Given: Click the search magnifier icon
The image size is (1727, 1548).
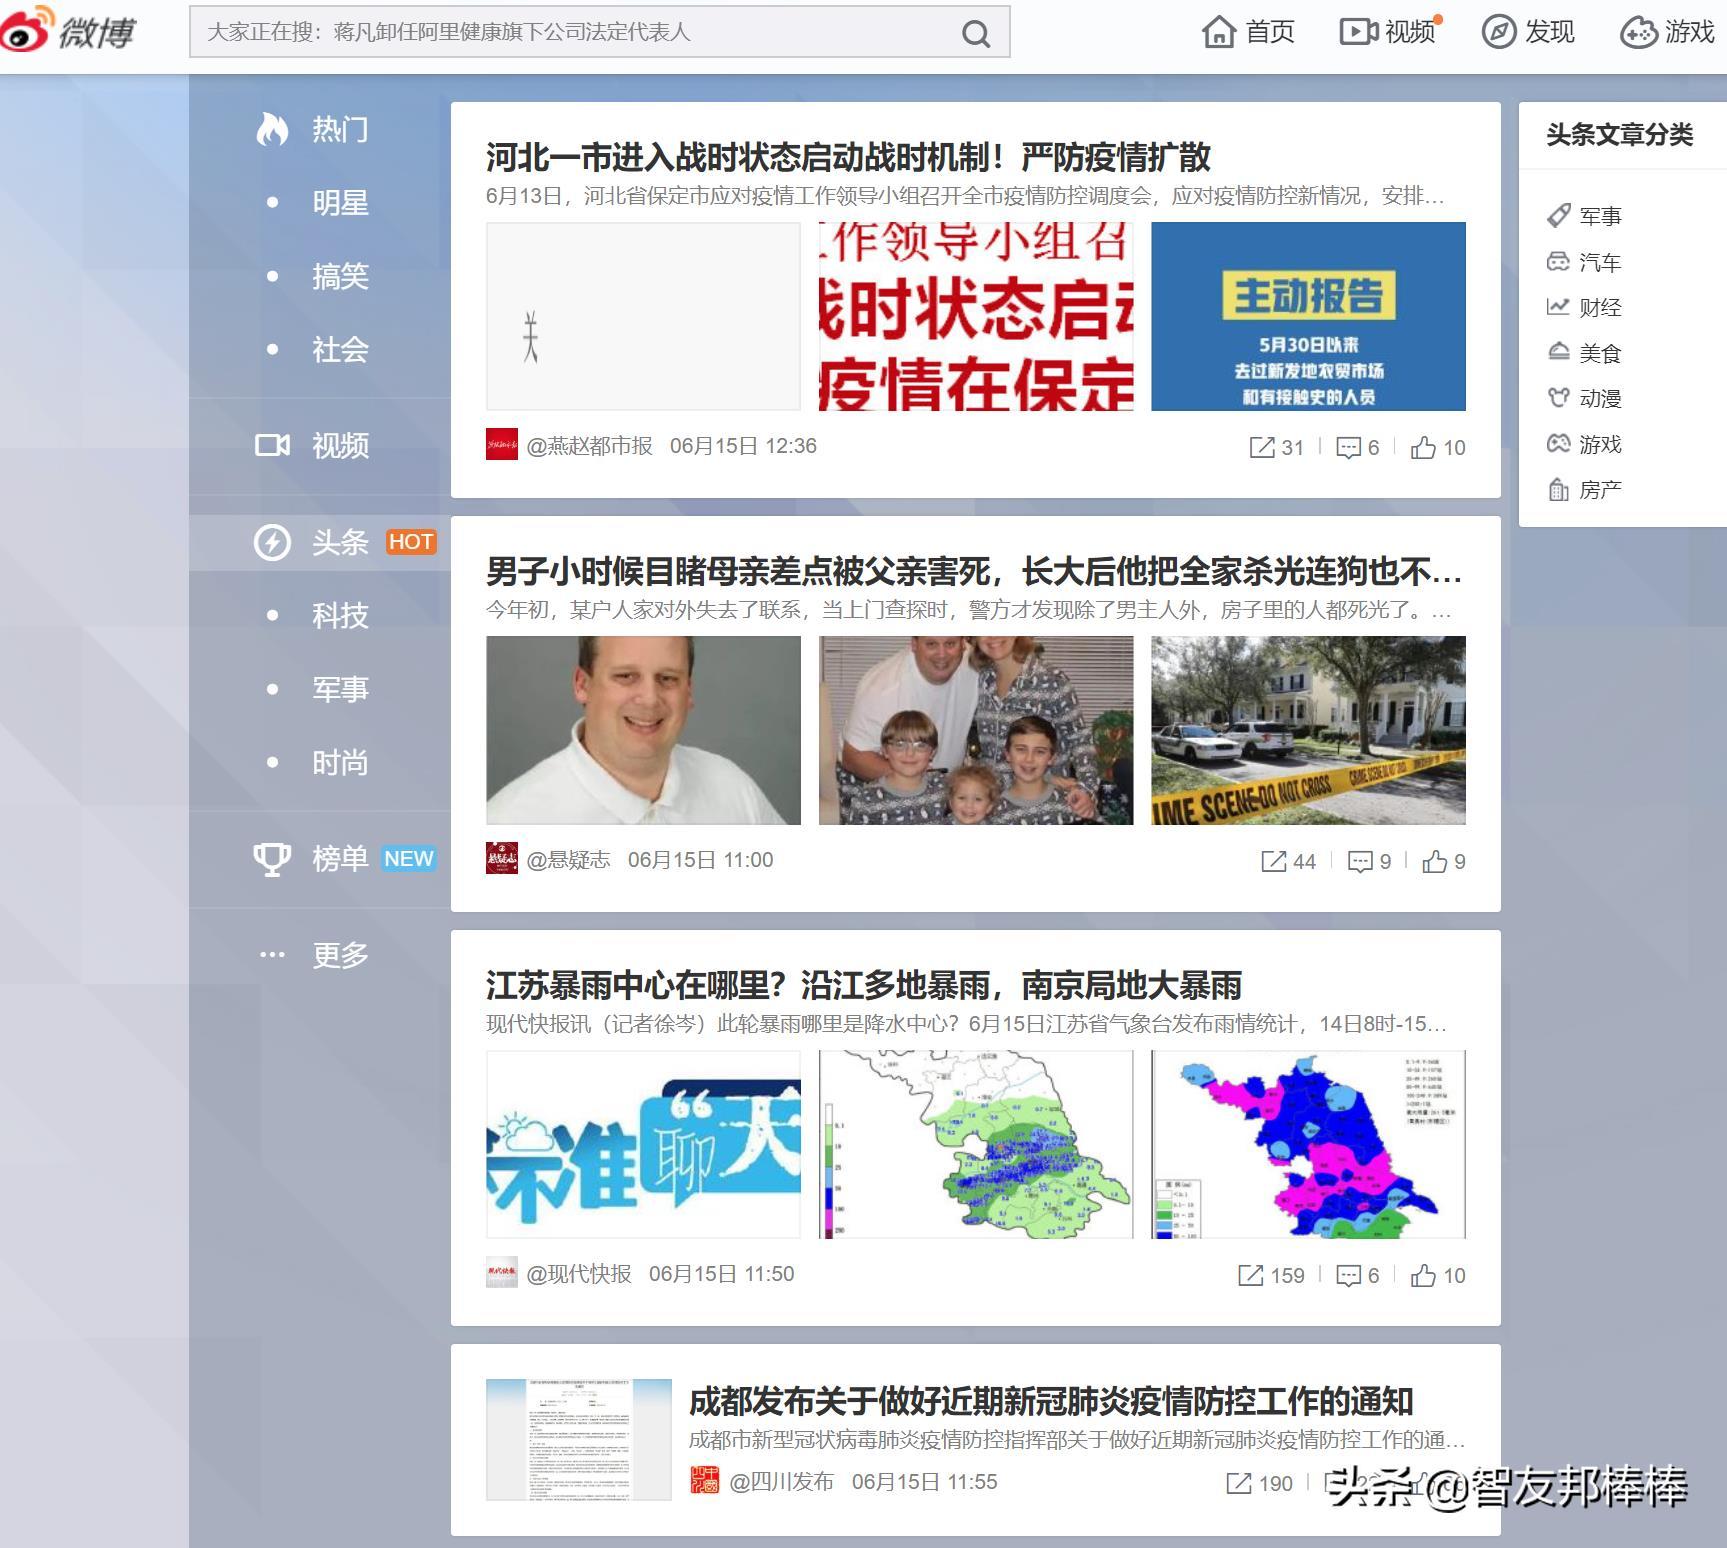Looking at the screenshot, I should pos(975,34).
